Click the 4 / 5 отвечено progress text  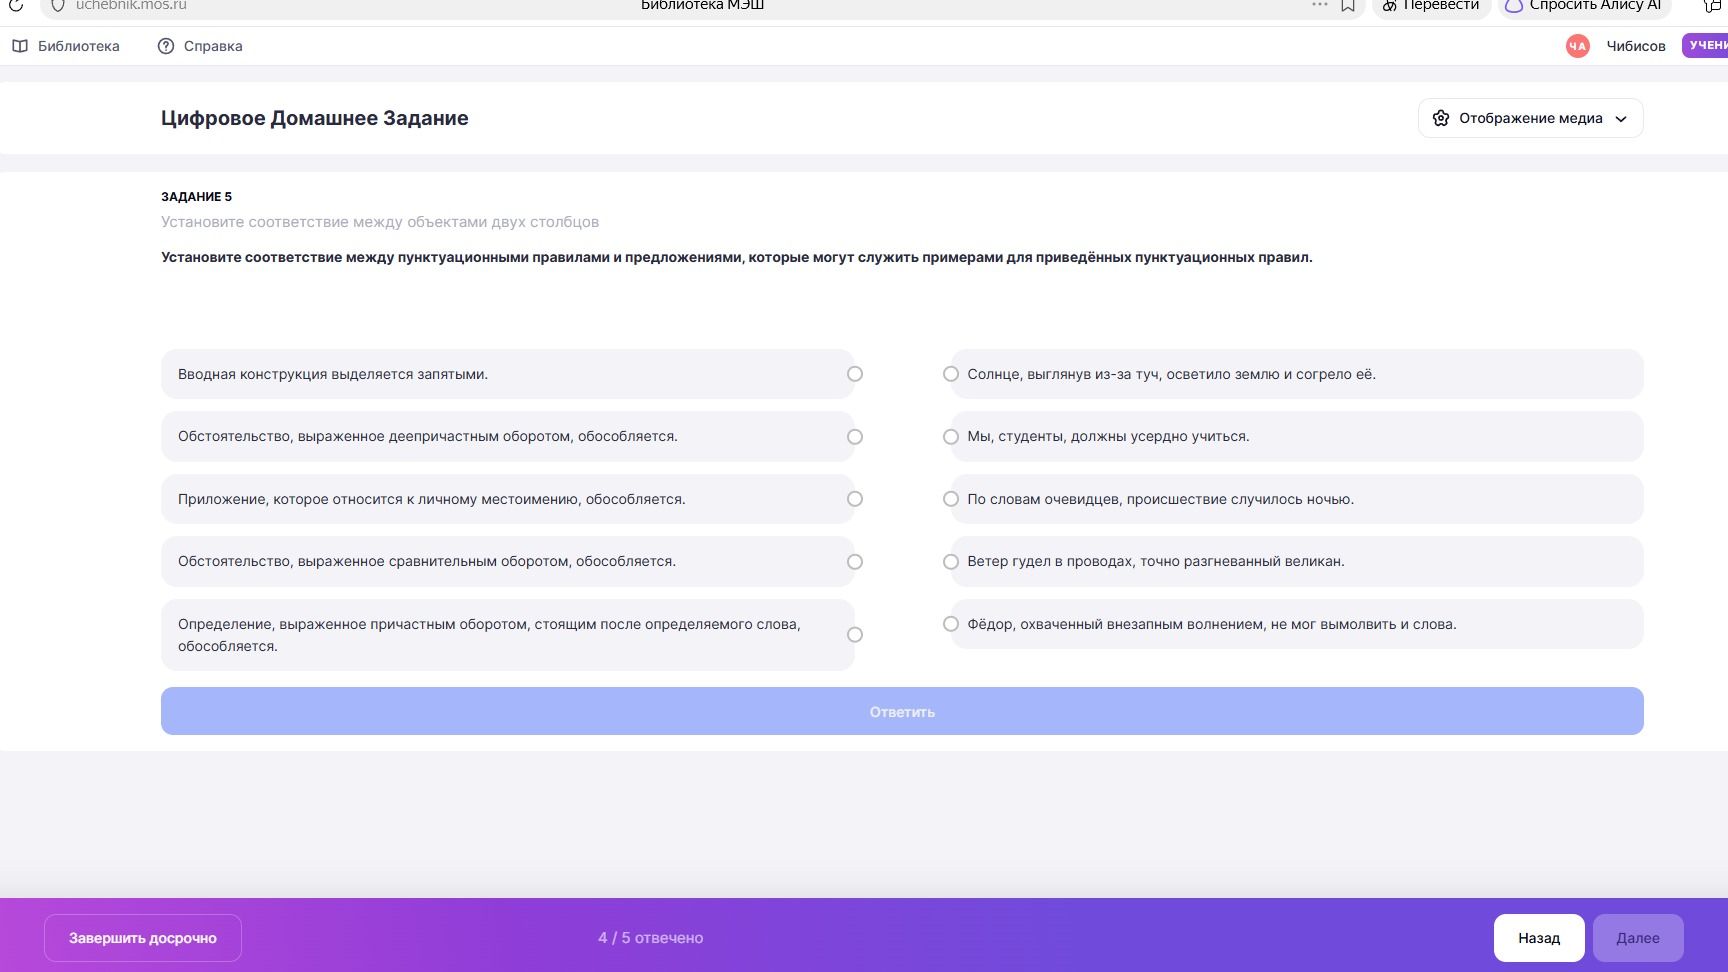coord(651,938)
